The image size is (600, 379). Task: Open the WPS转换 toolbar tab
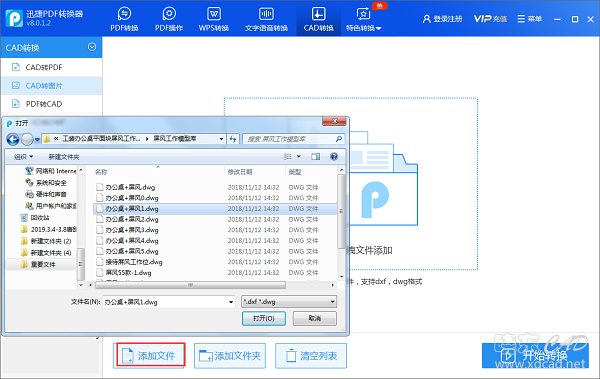click(x=214, y=19)
